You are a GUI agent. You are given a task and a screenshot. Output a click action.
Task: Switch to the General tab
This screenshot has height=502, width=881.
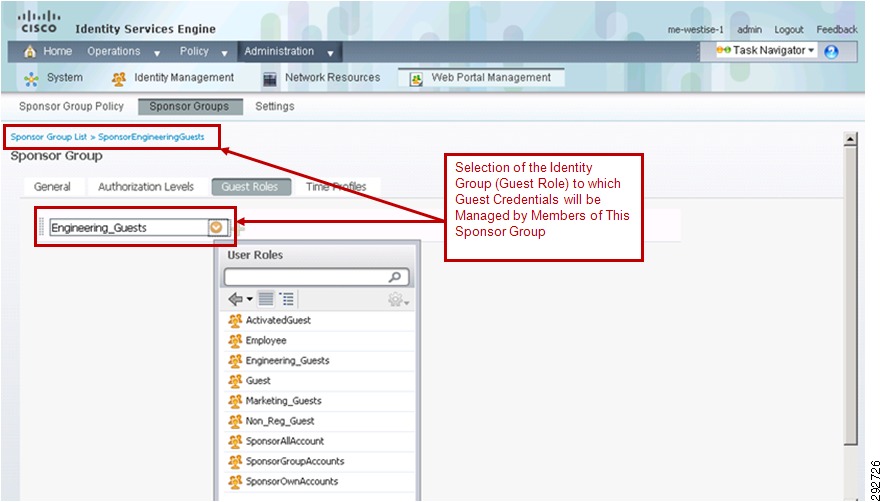52,187
